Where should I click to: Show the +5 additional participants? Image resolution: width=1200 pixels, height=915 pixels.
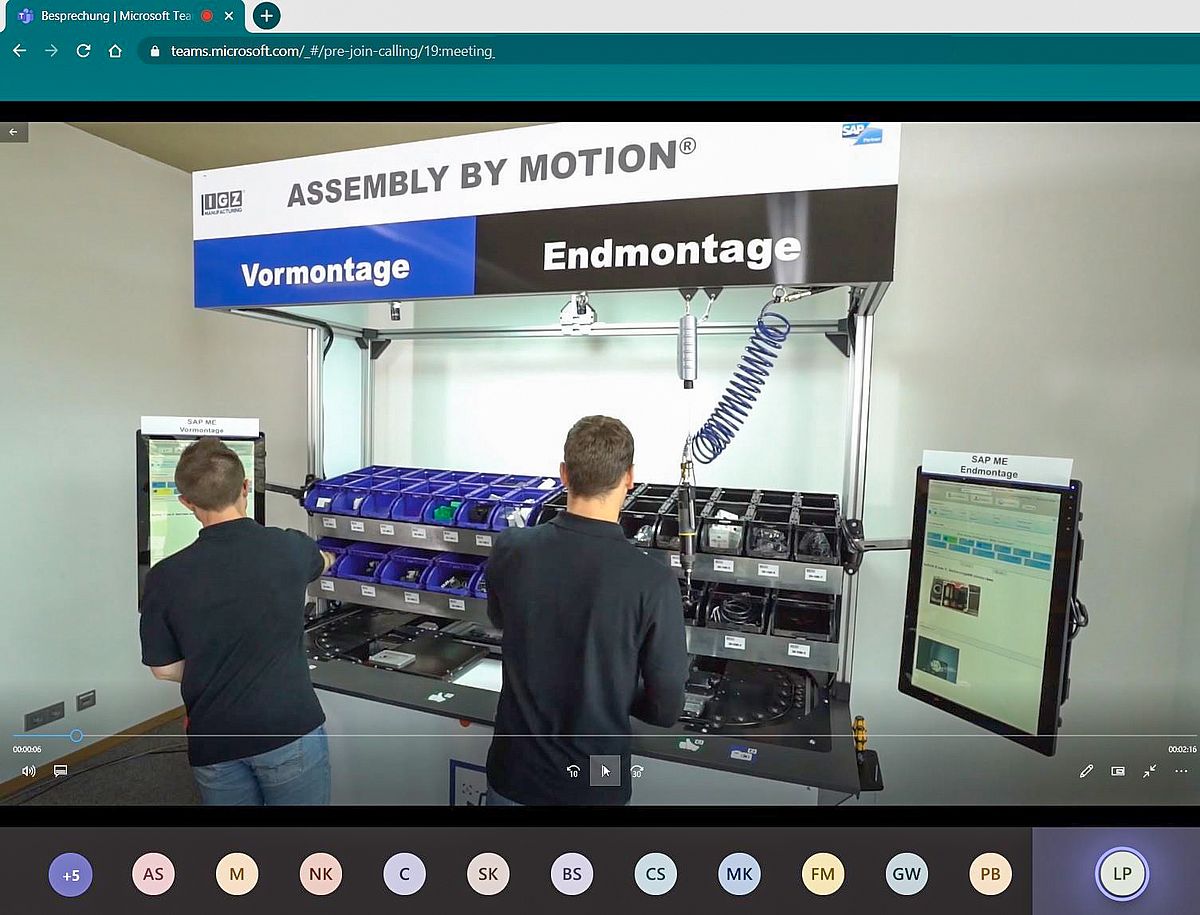coord(70,875)
